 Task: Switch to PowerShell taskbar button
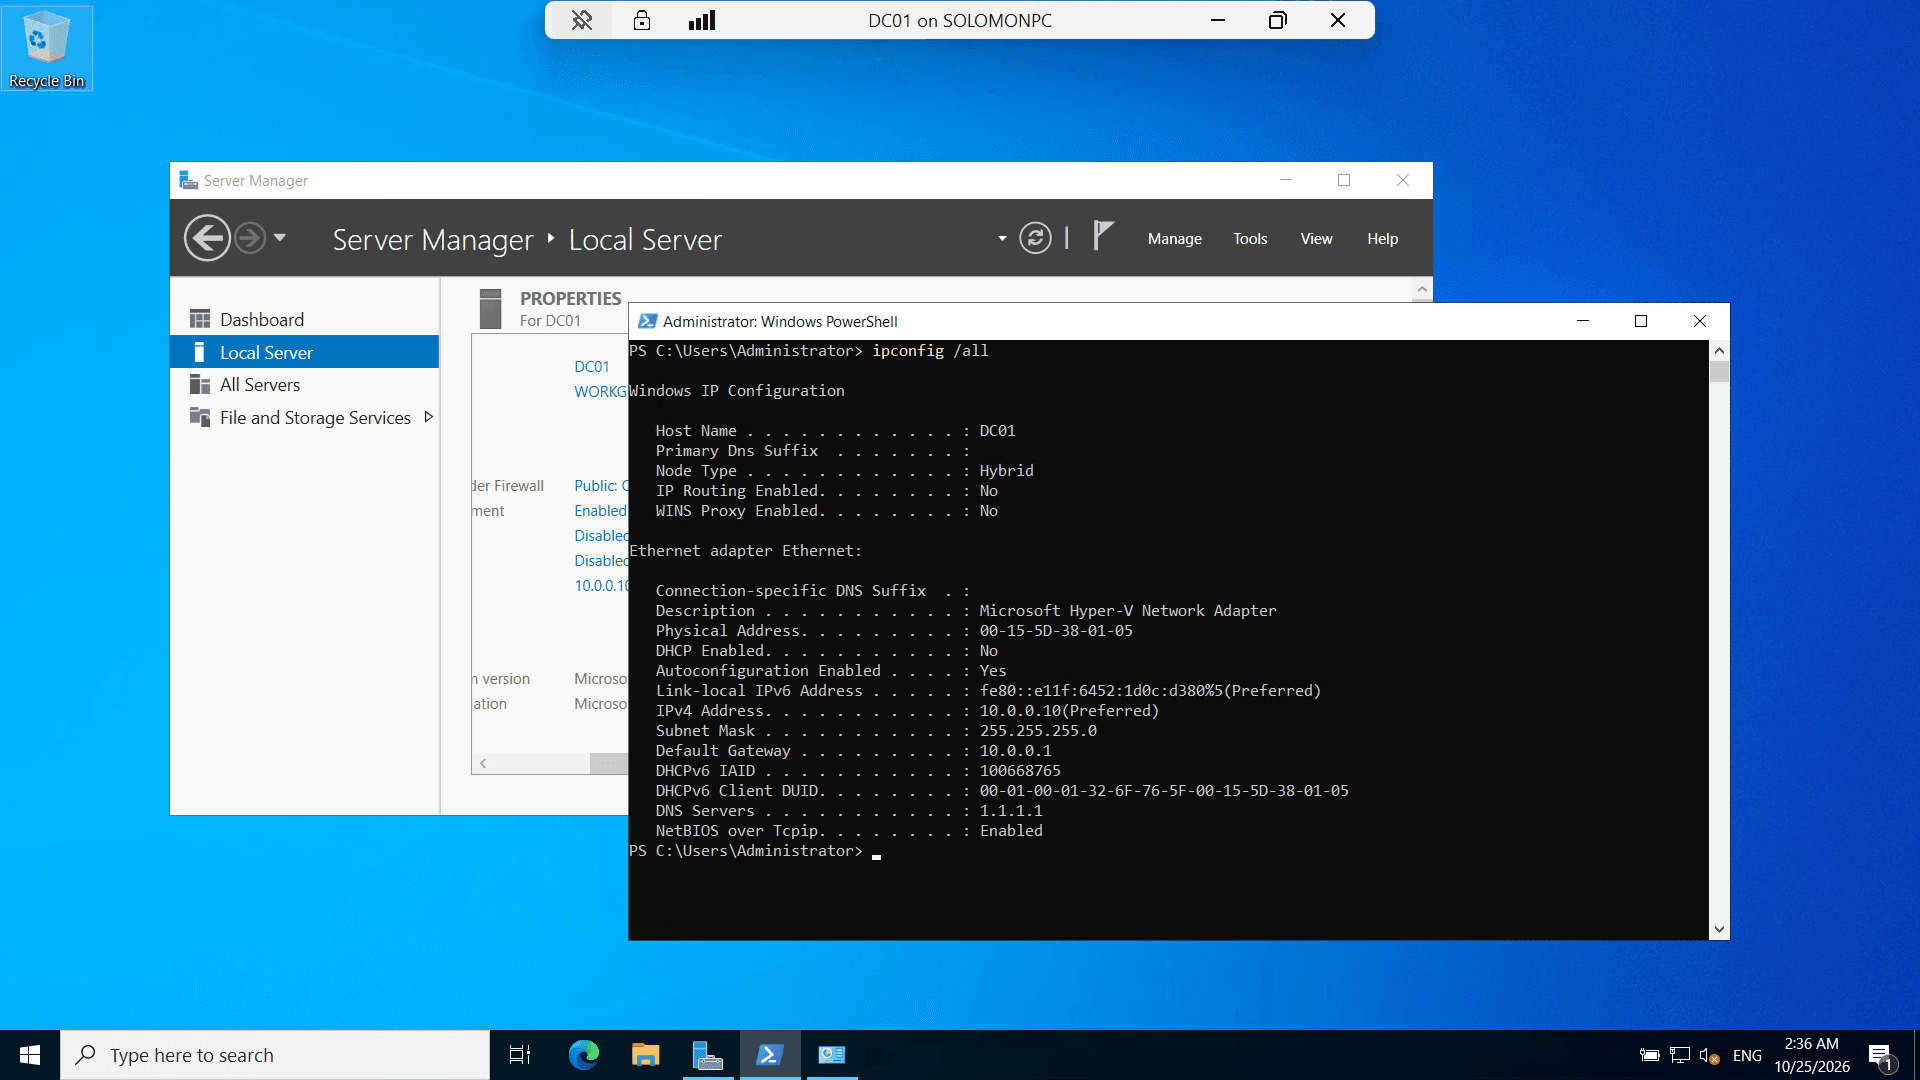click(770, 1055)
